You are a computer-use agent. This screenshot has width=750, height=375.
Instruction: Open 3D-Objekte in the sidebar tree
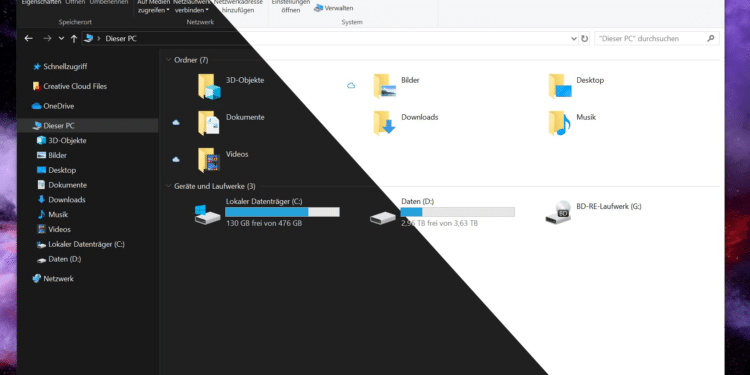click(62, 141)
